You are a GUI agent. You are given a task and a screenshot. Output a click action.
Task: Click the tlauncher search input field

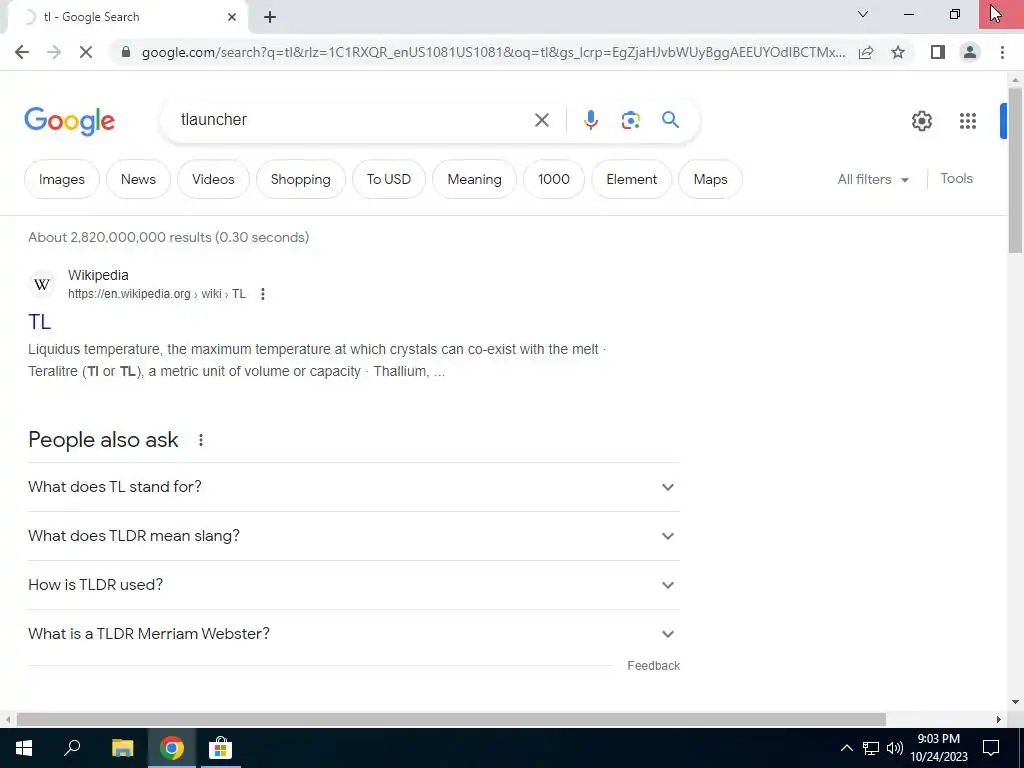[353, 120]
